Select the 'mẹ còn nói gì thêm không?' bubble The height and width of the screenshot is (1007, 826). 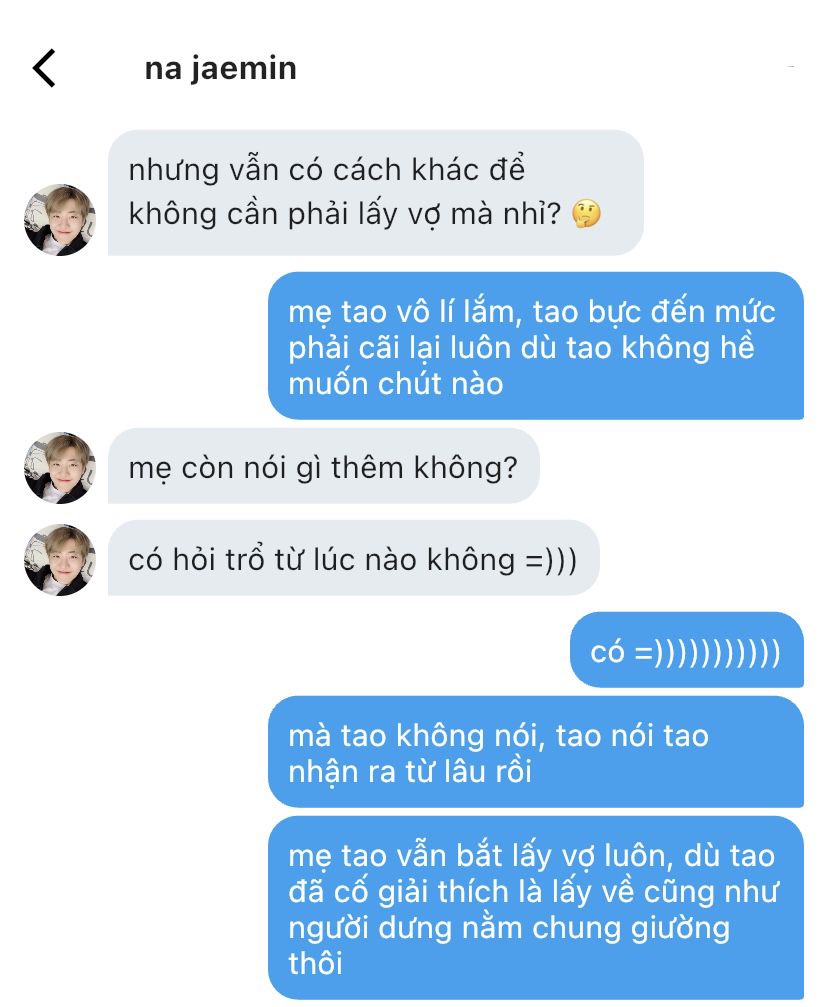click(x=323, y=466)
